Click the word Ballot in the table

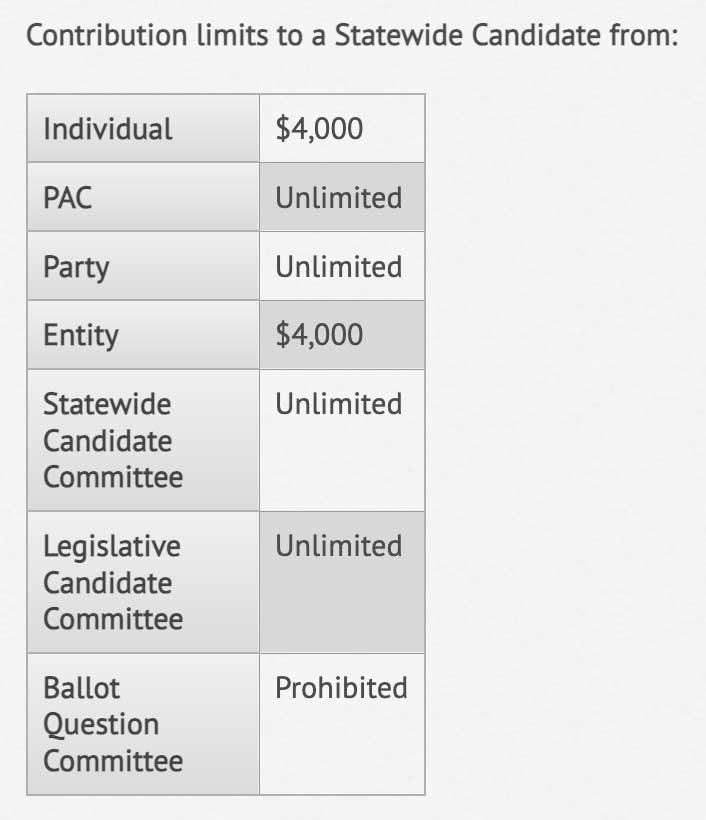tap(82, 688)
